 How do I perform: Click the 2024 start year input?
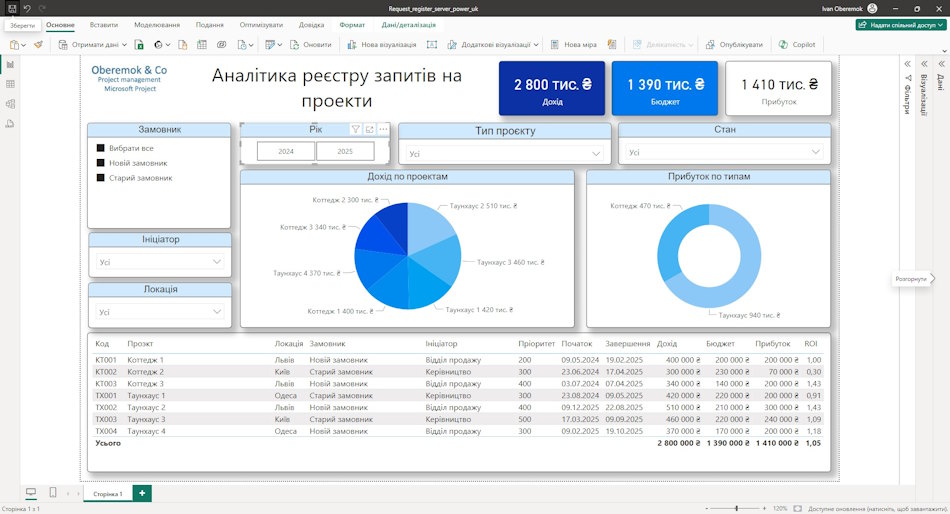286,152
